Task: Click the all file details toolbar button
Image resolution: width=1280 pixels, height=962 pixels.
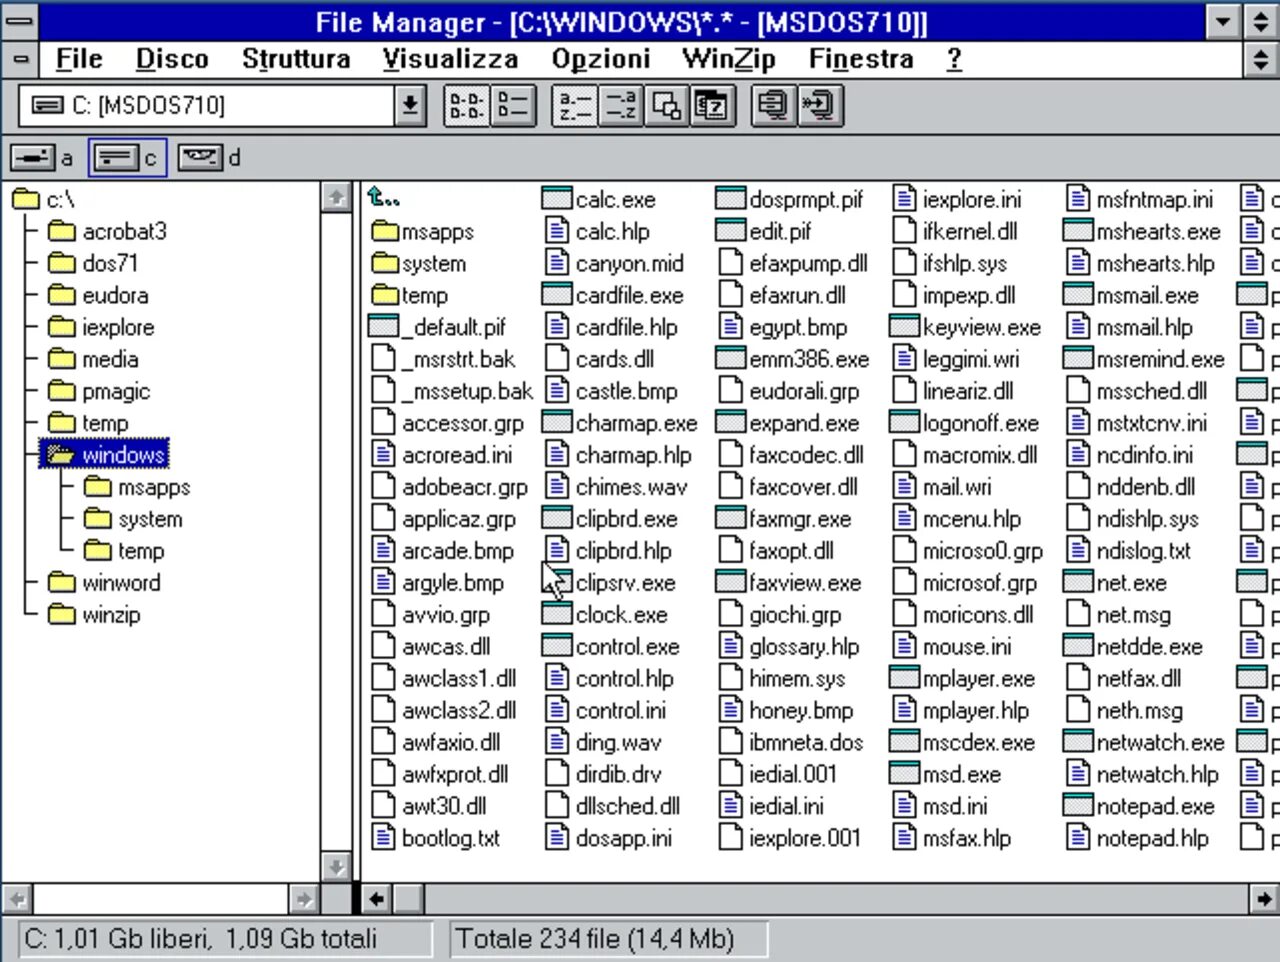Action: [x=512, y=105]
